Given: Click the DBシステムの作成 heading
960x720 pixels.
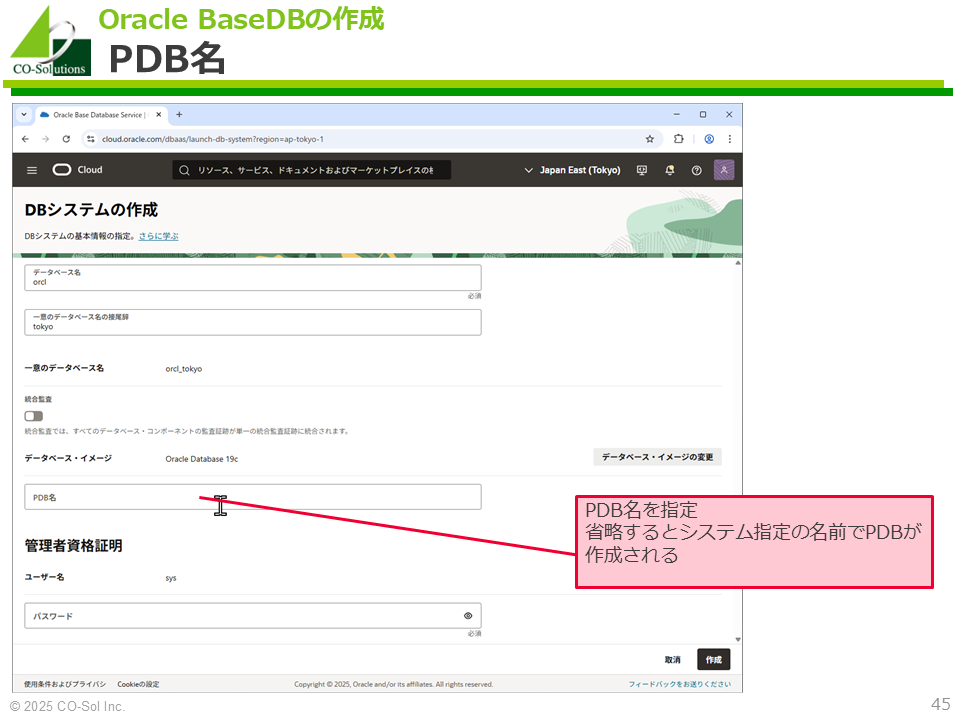Looking at the screenshot, I should 91,210.
